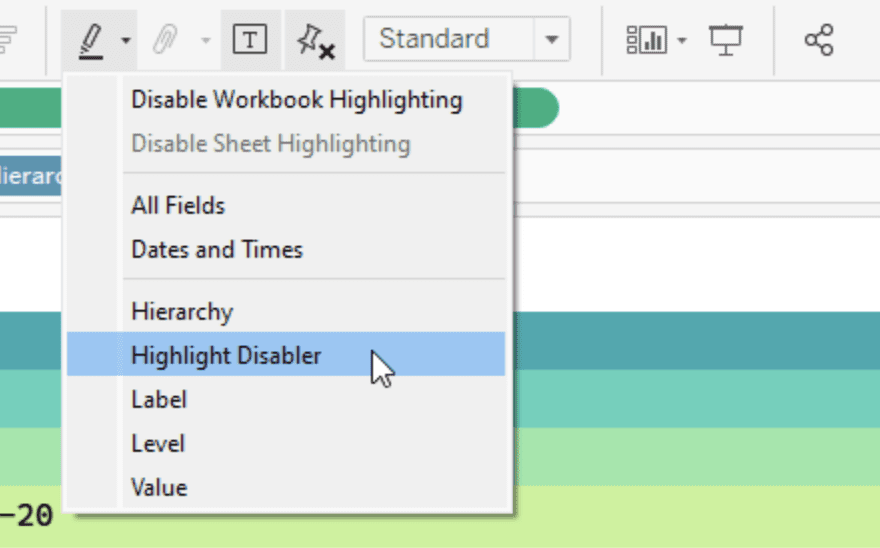Image resolution: width=880 pixels, height=548 pixels.
Task: Toggle the Show Mark Labels button
Action: click(250, 40)
